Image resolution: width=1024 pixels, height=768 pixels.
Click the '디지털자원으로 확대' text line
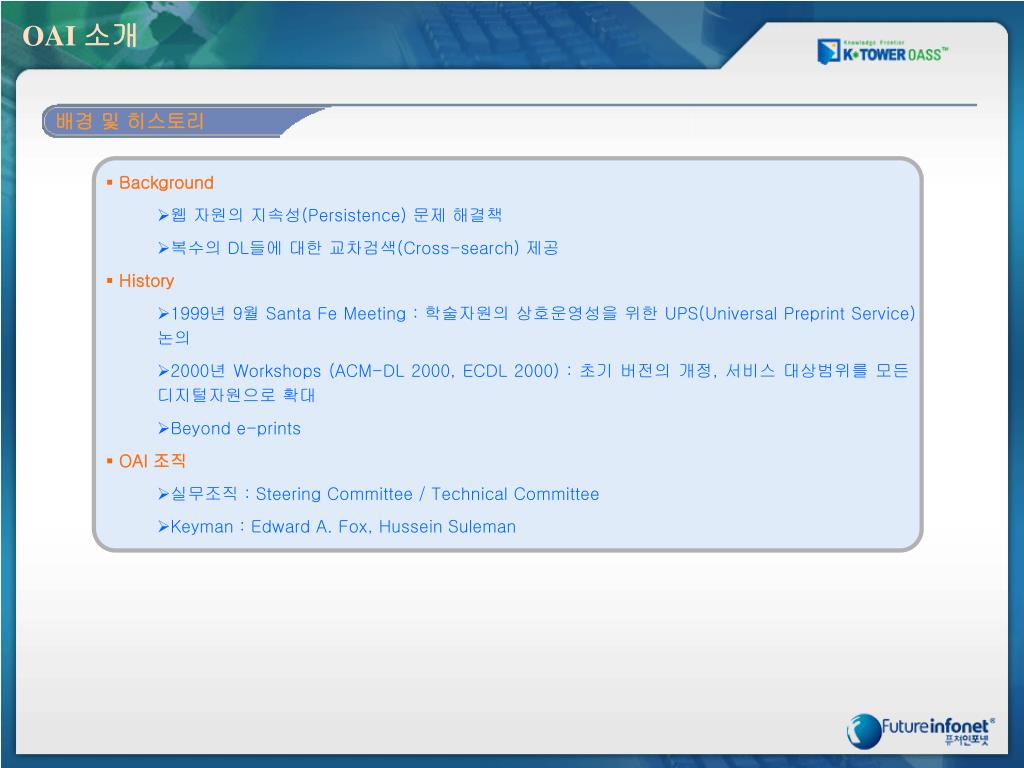236,395
